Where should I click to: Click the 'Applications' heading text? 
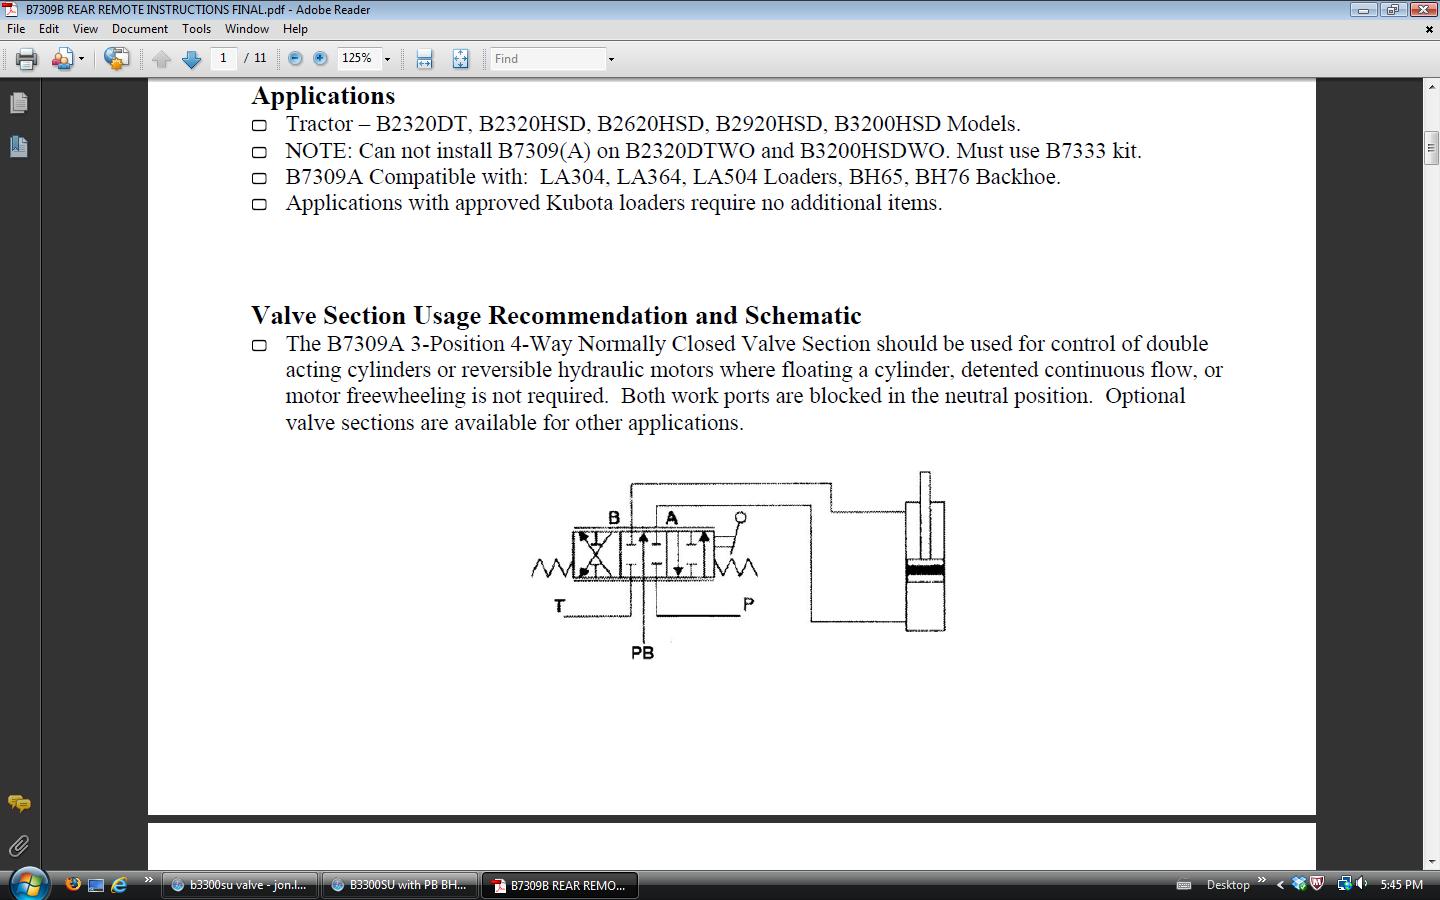(x=323, y=96)
